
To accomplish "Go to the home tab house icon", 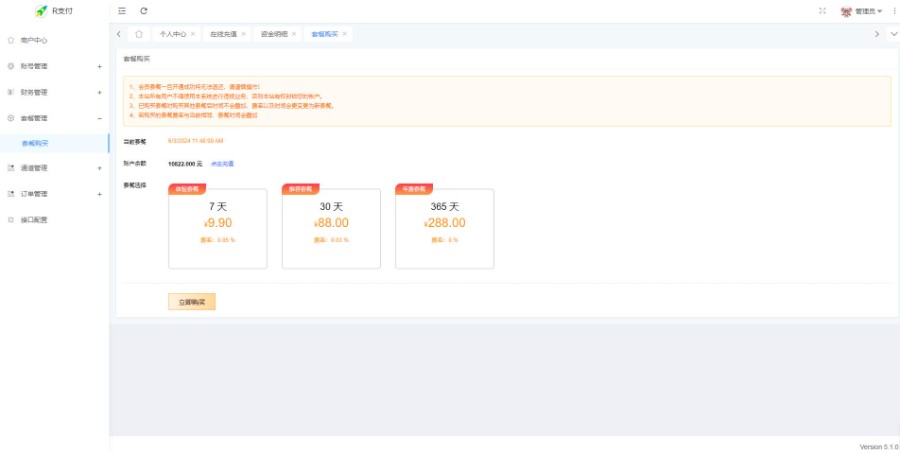I will 138,34.
